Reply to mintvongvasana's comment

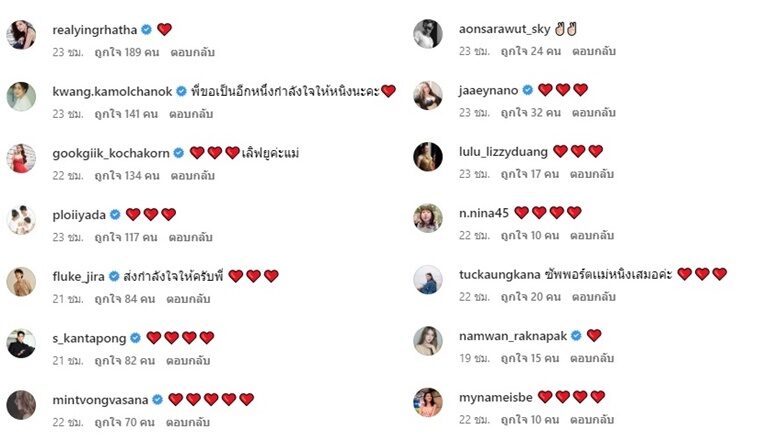188,422
